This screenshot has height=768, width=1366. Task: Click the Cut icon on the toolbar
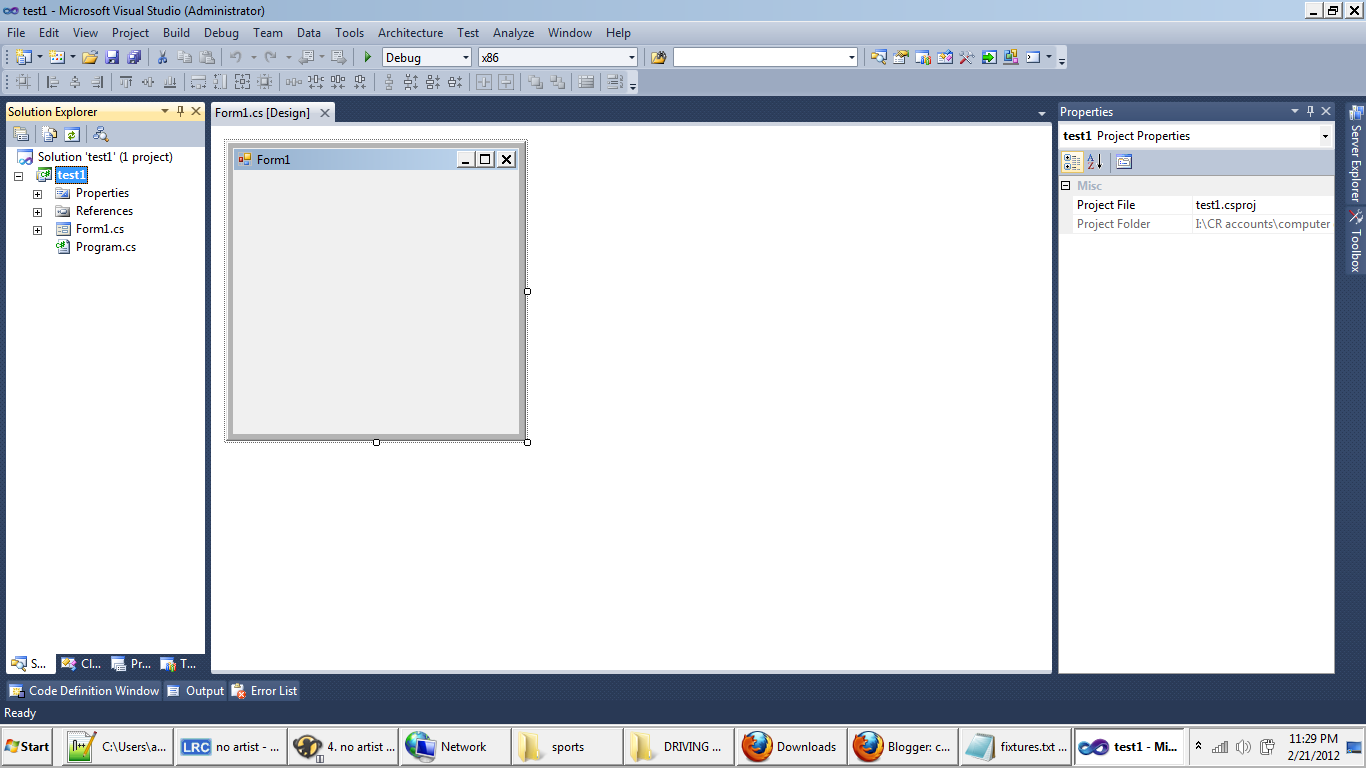(162, 57)
